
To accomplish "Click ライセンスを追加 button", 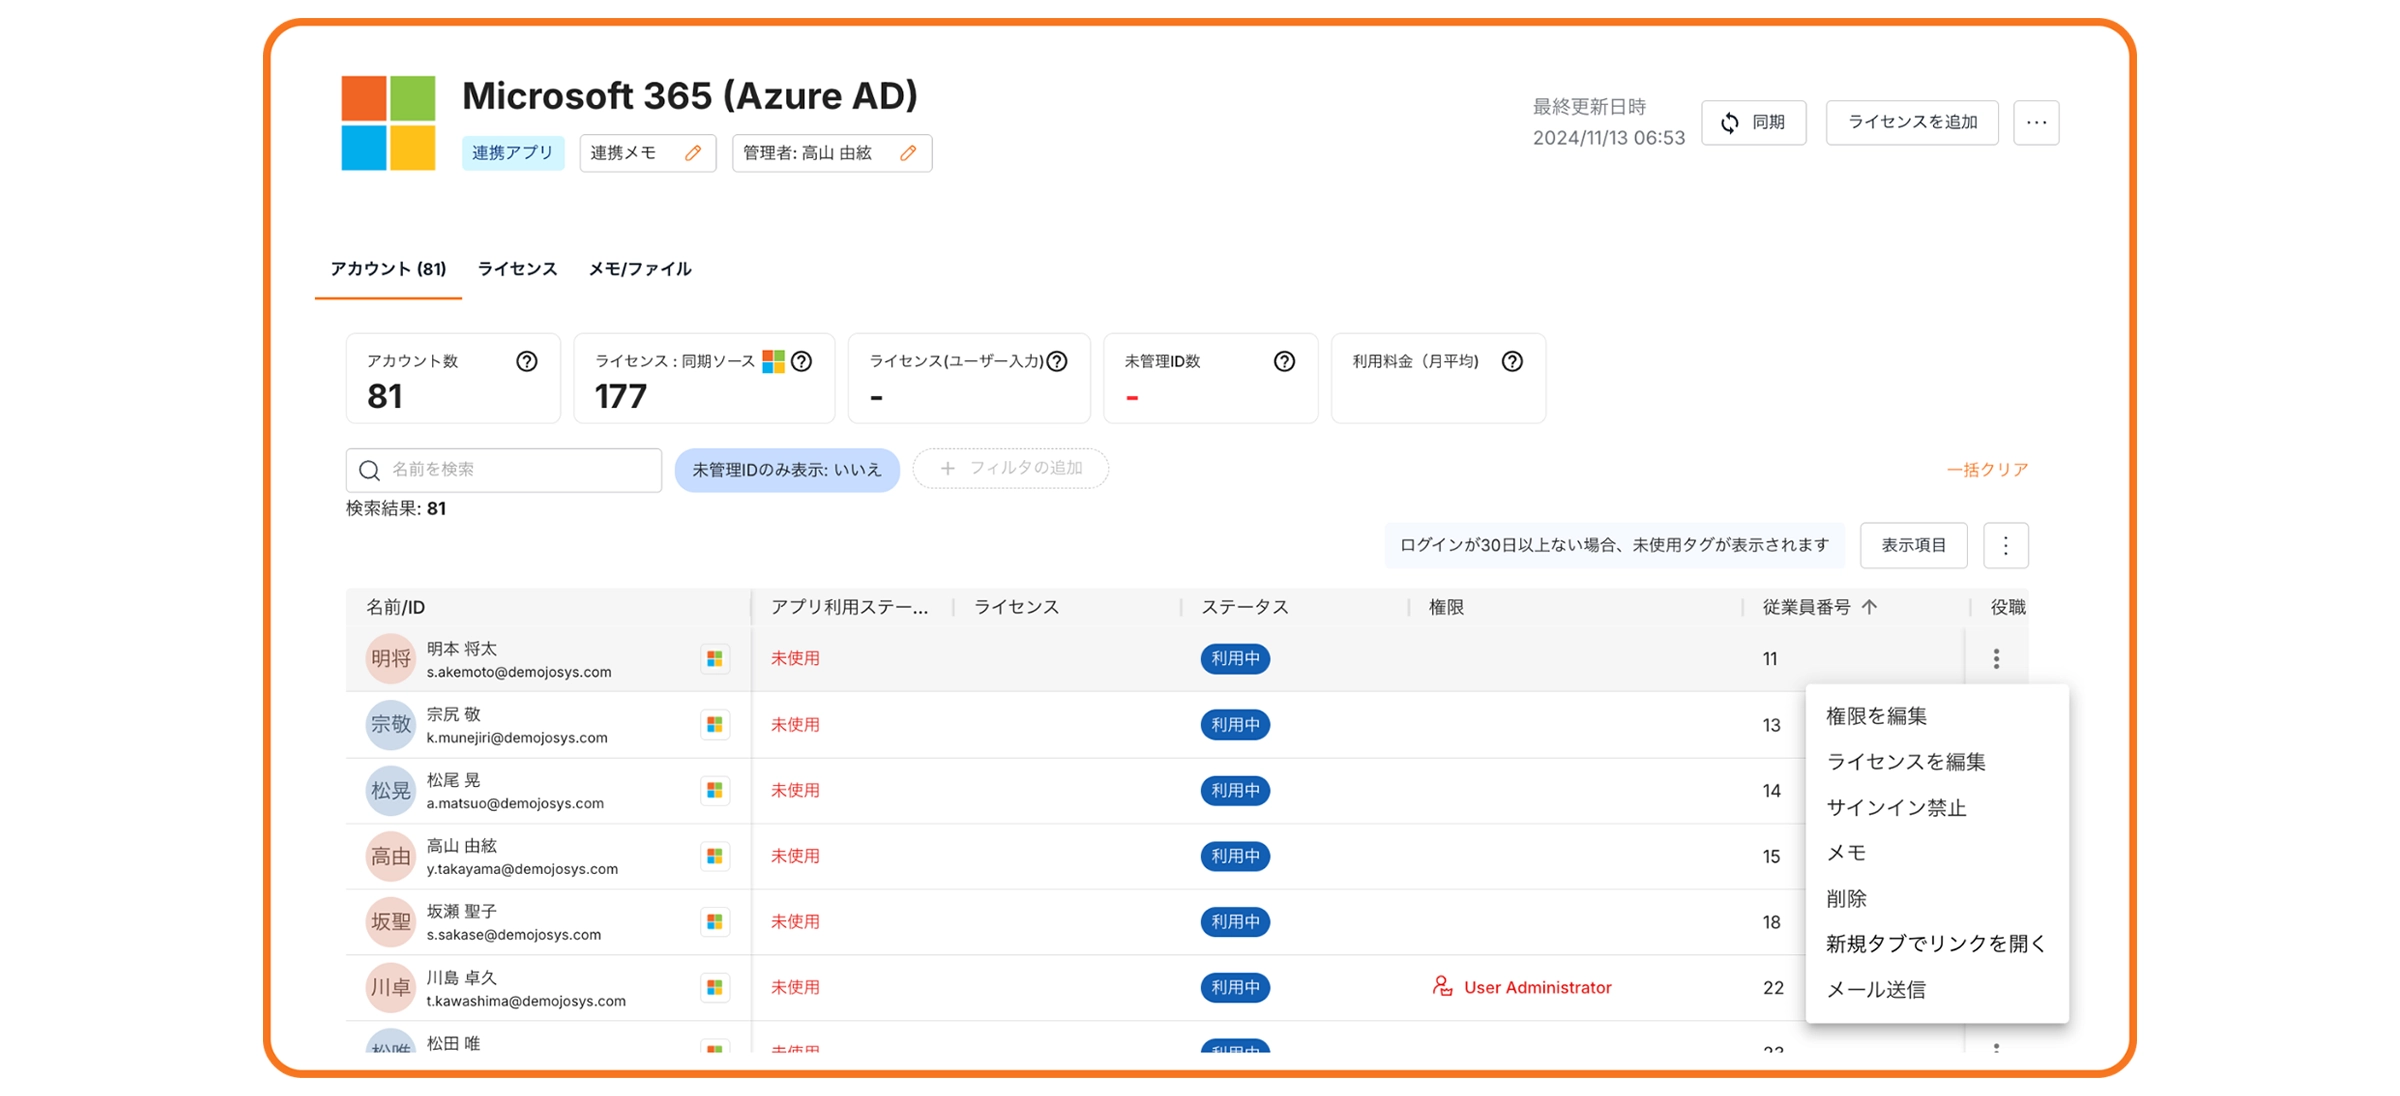I will [x=1912, y=122].
